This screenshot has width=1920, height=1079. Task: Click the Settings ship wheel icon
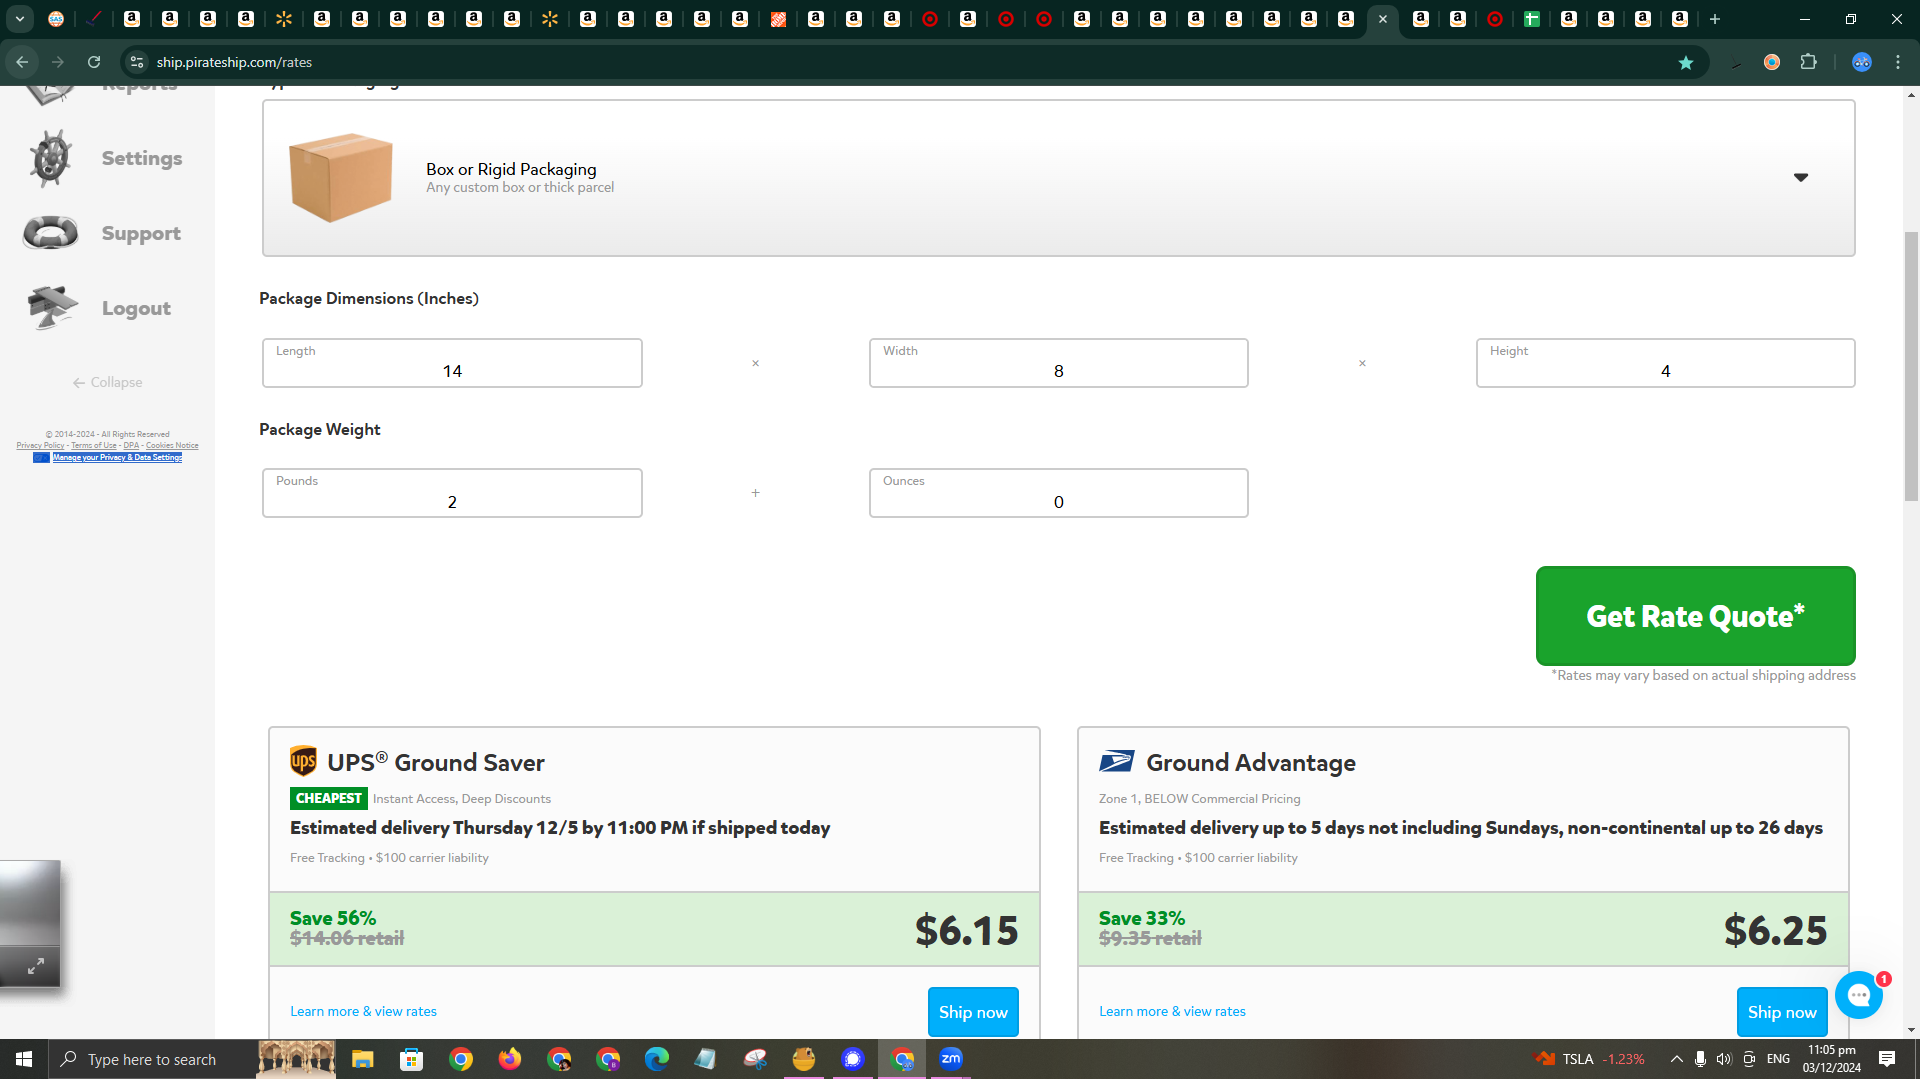point(50,158)
